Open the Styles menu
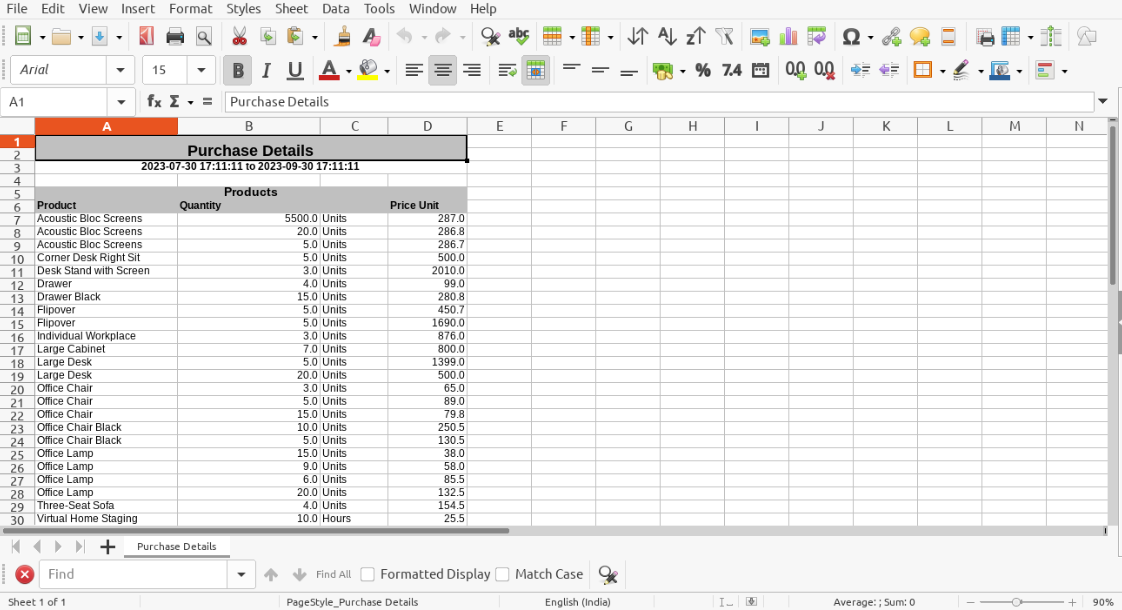1122x610 pixels. point(243,9)
